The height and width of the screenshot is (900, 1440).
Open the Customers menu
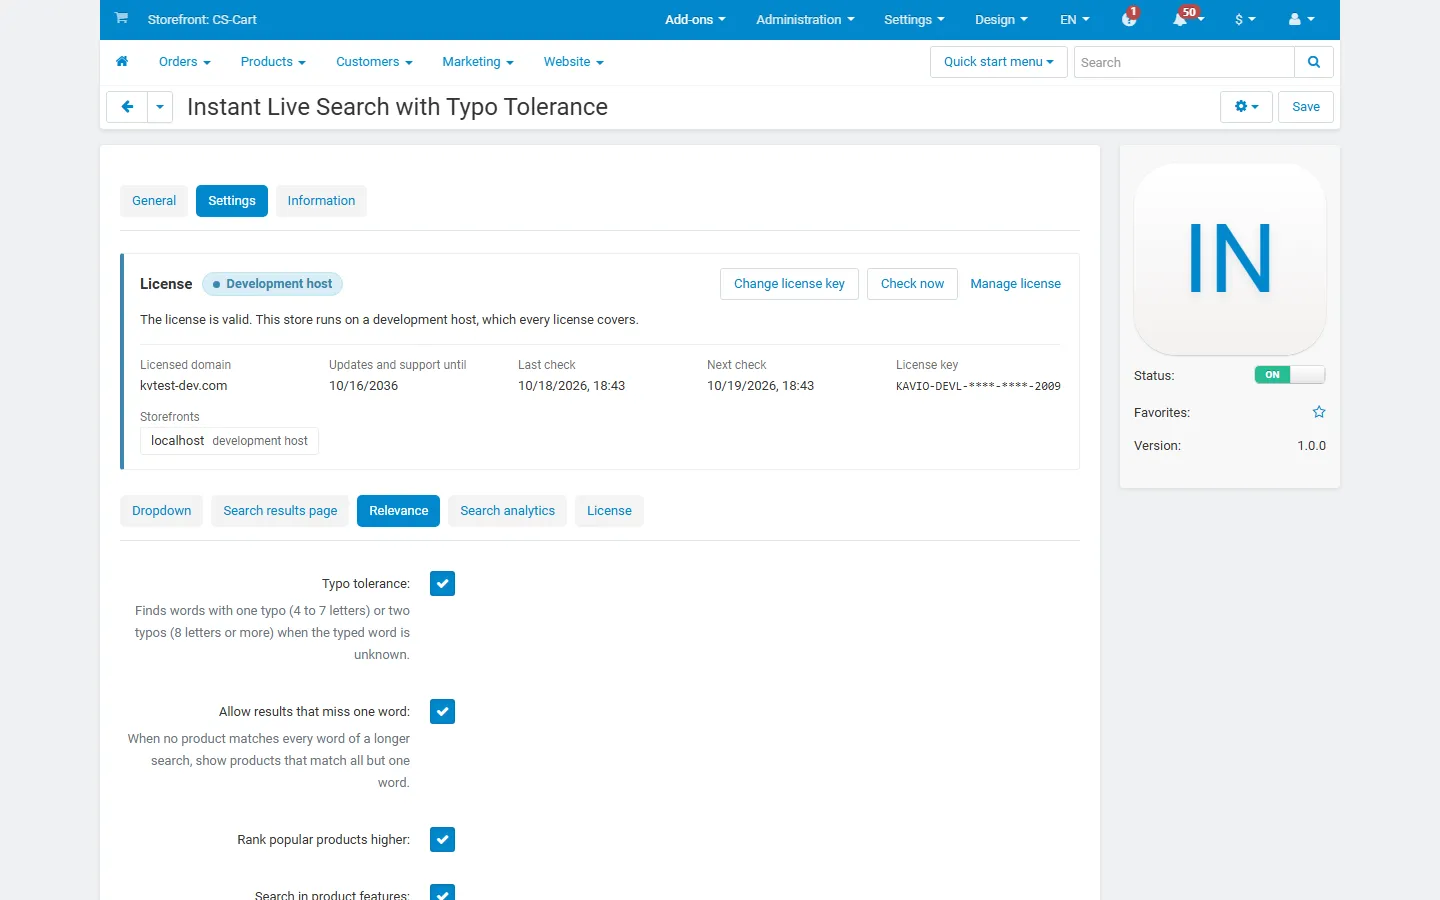coord(374,62)
